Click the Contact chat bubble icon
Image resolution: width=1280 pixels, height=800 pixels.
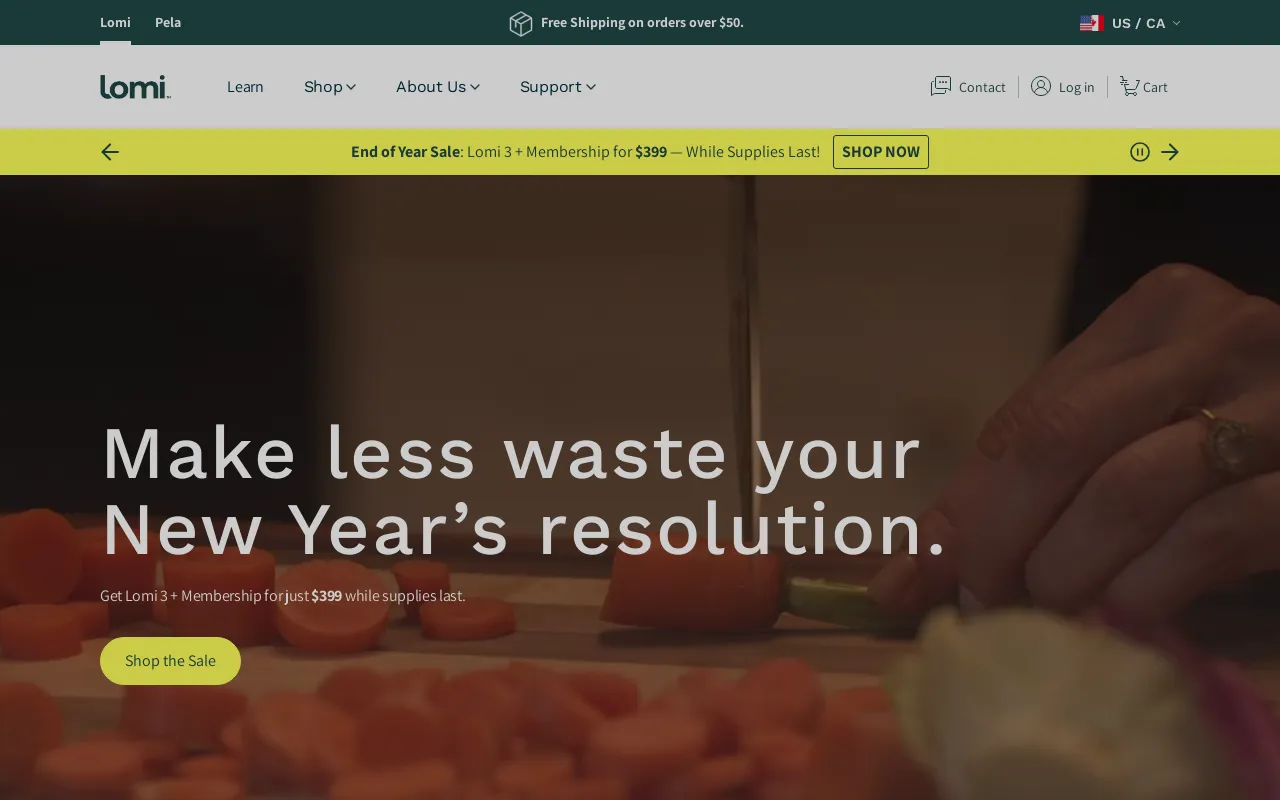(941, 86)
